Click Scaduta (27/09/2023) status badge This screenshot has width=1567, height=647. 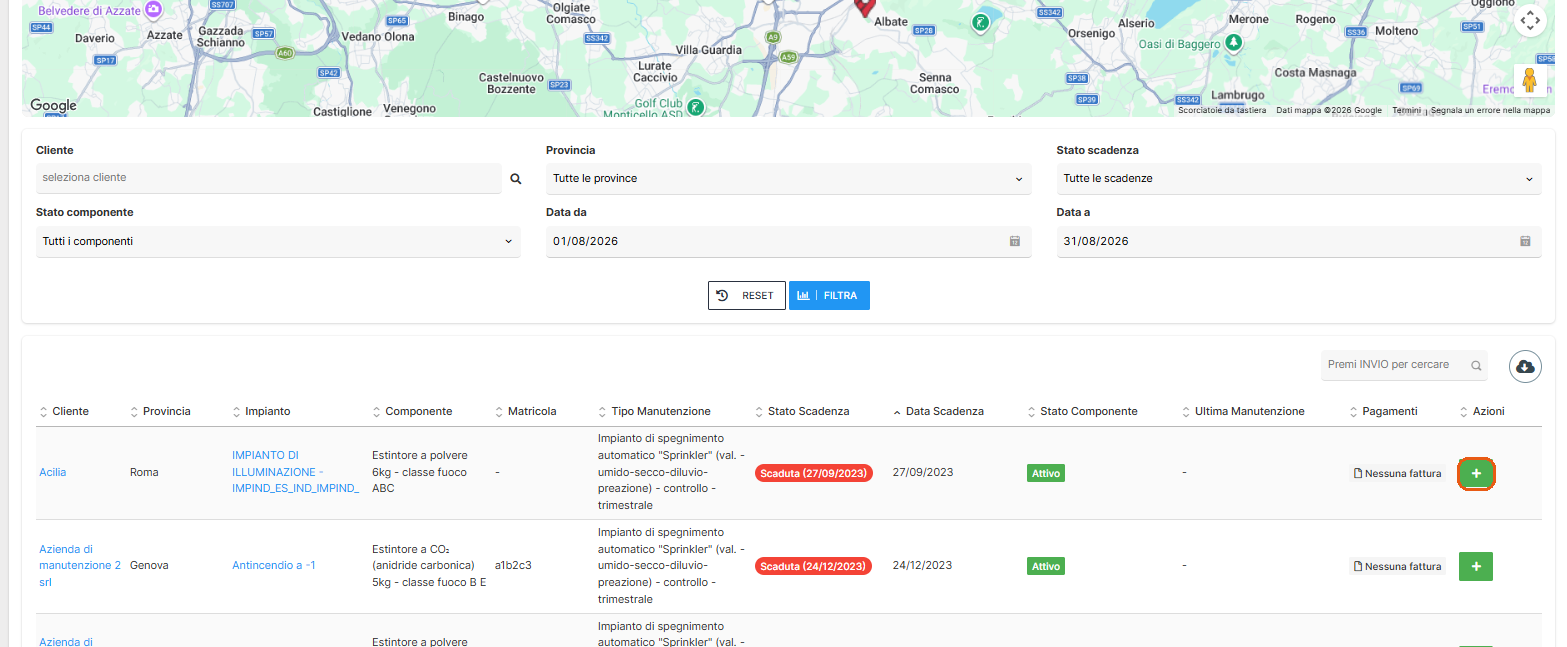pyautogui.click(x=814, y=473)
